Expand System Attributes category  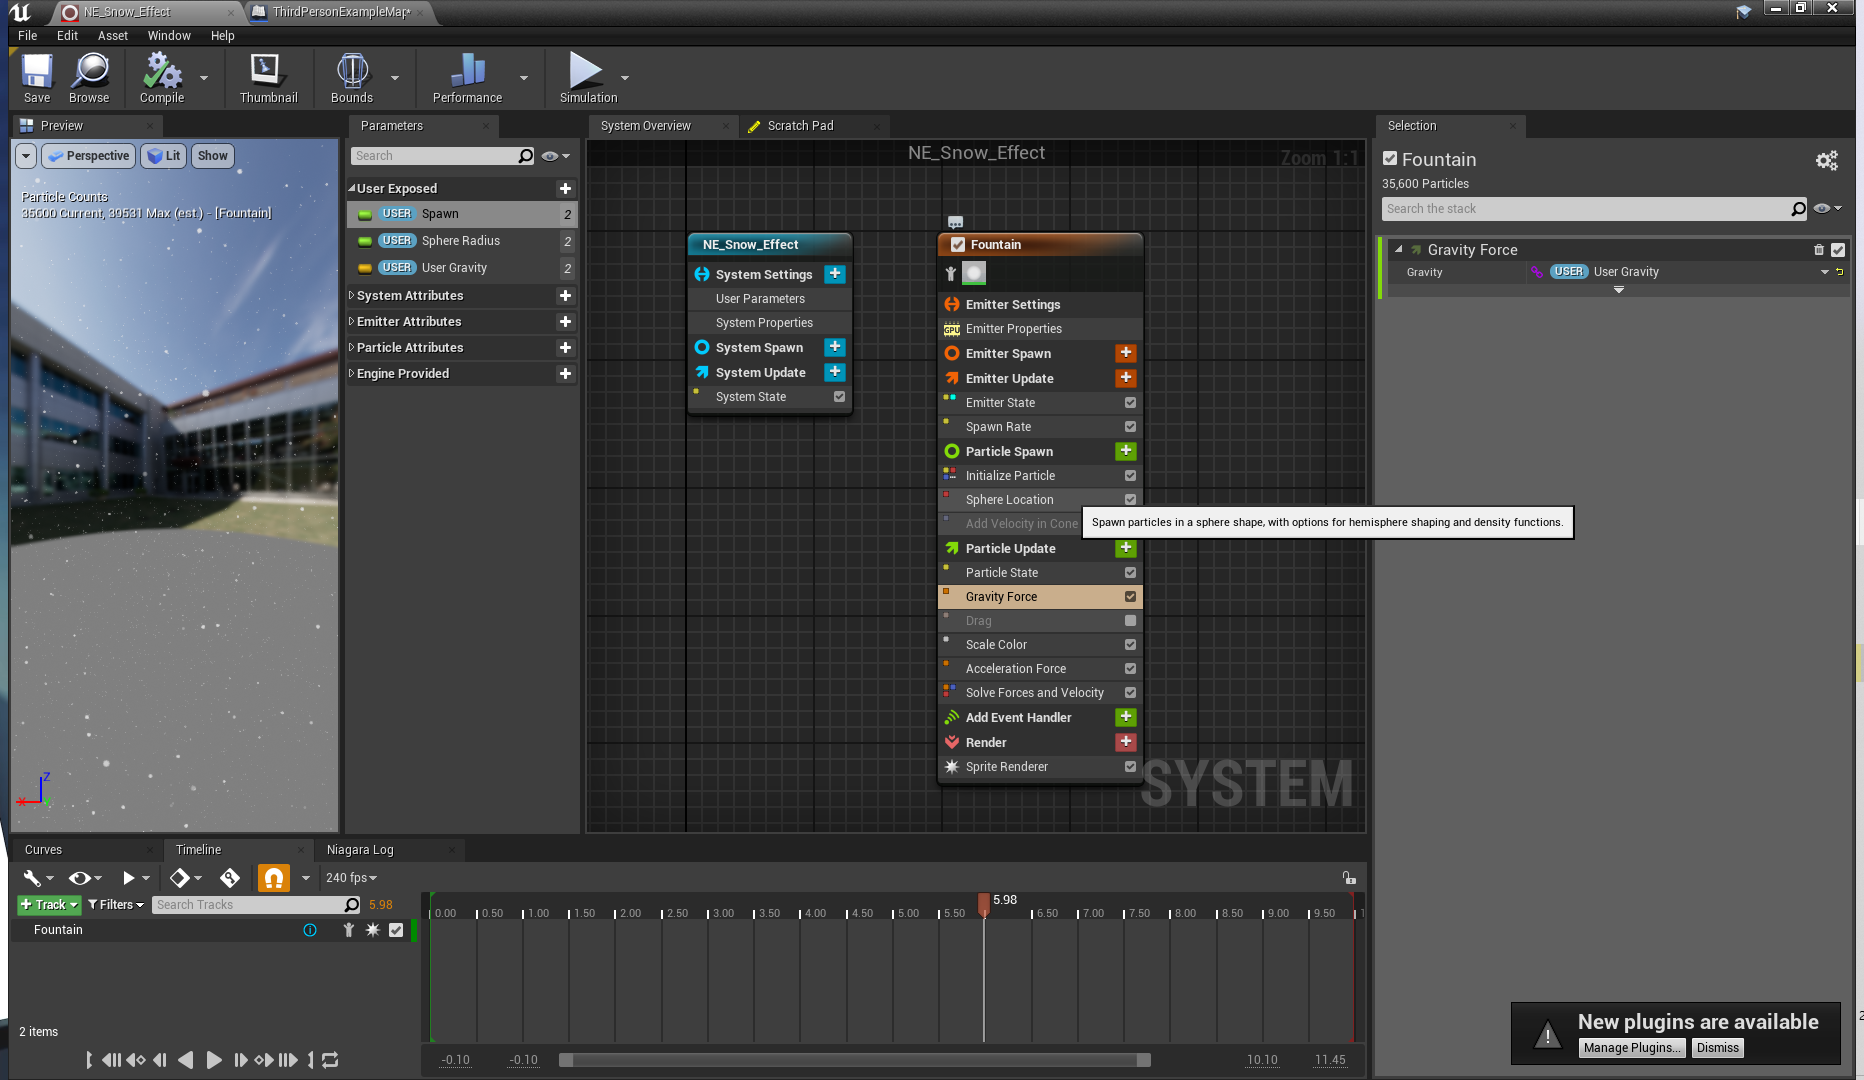(x=351, y=296)
